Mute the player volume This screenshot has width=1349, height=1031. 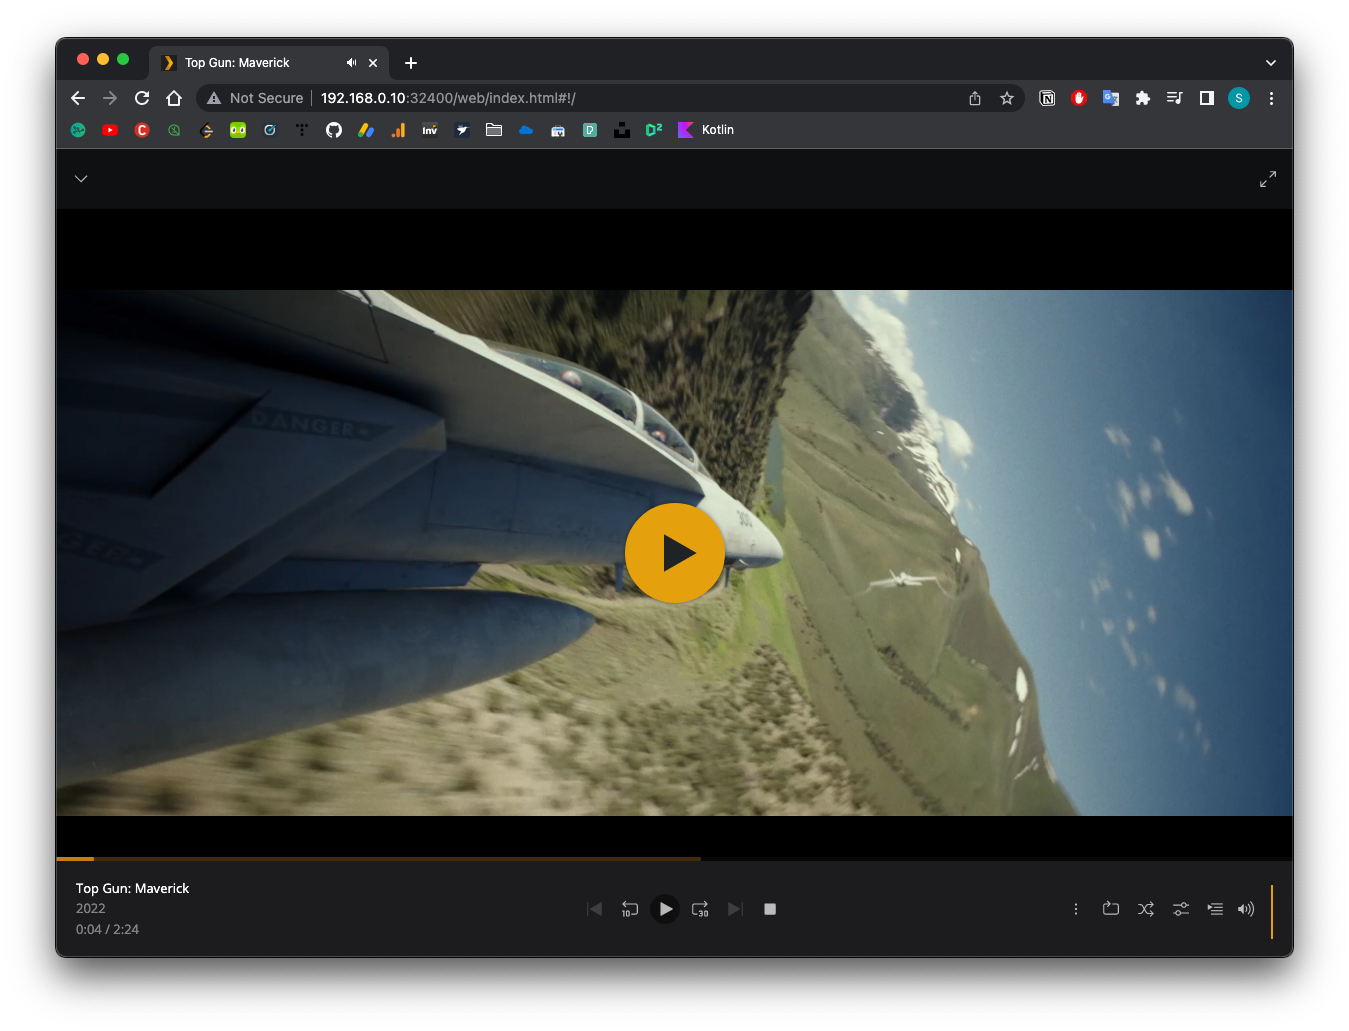click(x=1246, y=909)
